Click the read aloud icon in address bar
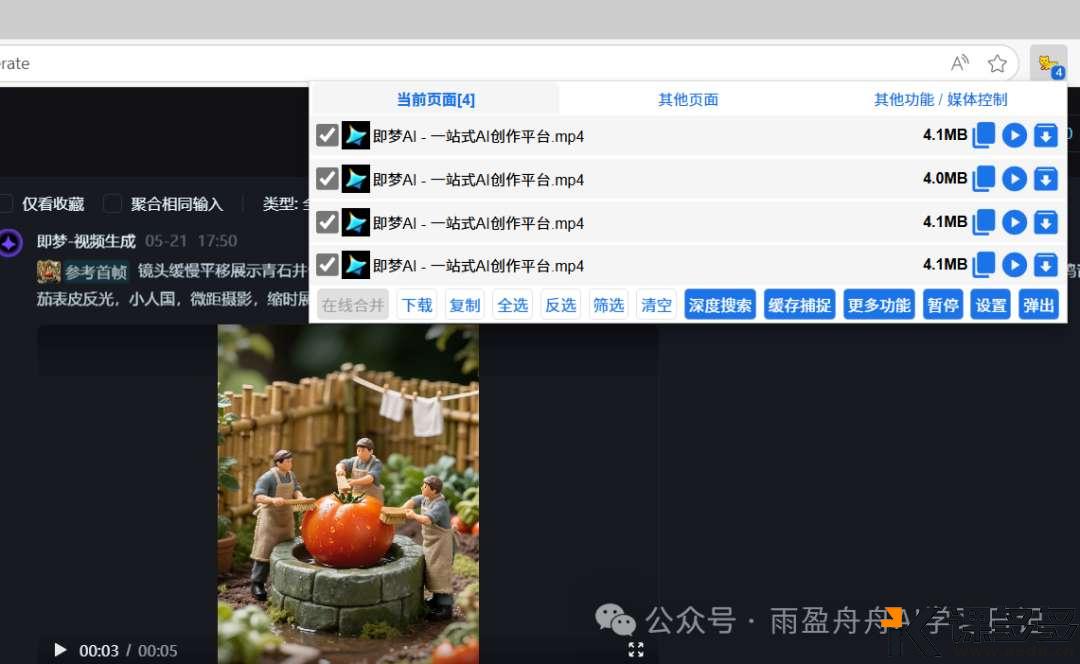The image size is (1080, 664). 960,64
